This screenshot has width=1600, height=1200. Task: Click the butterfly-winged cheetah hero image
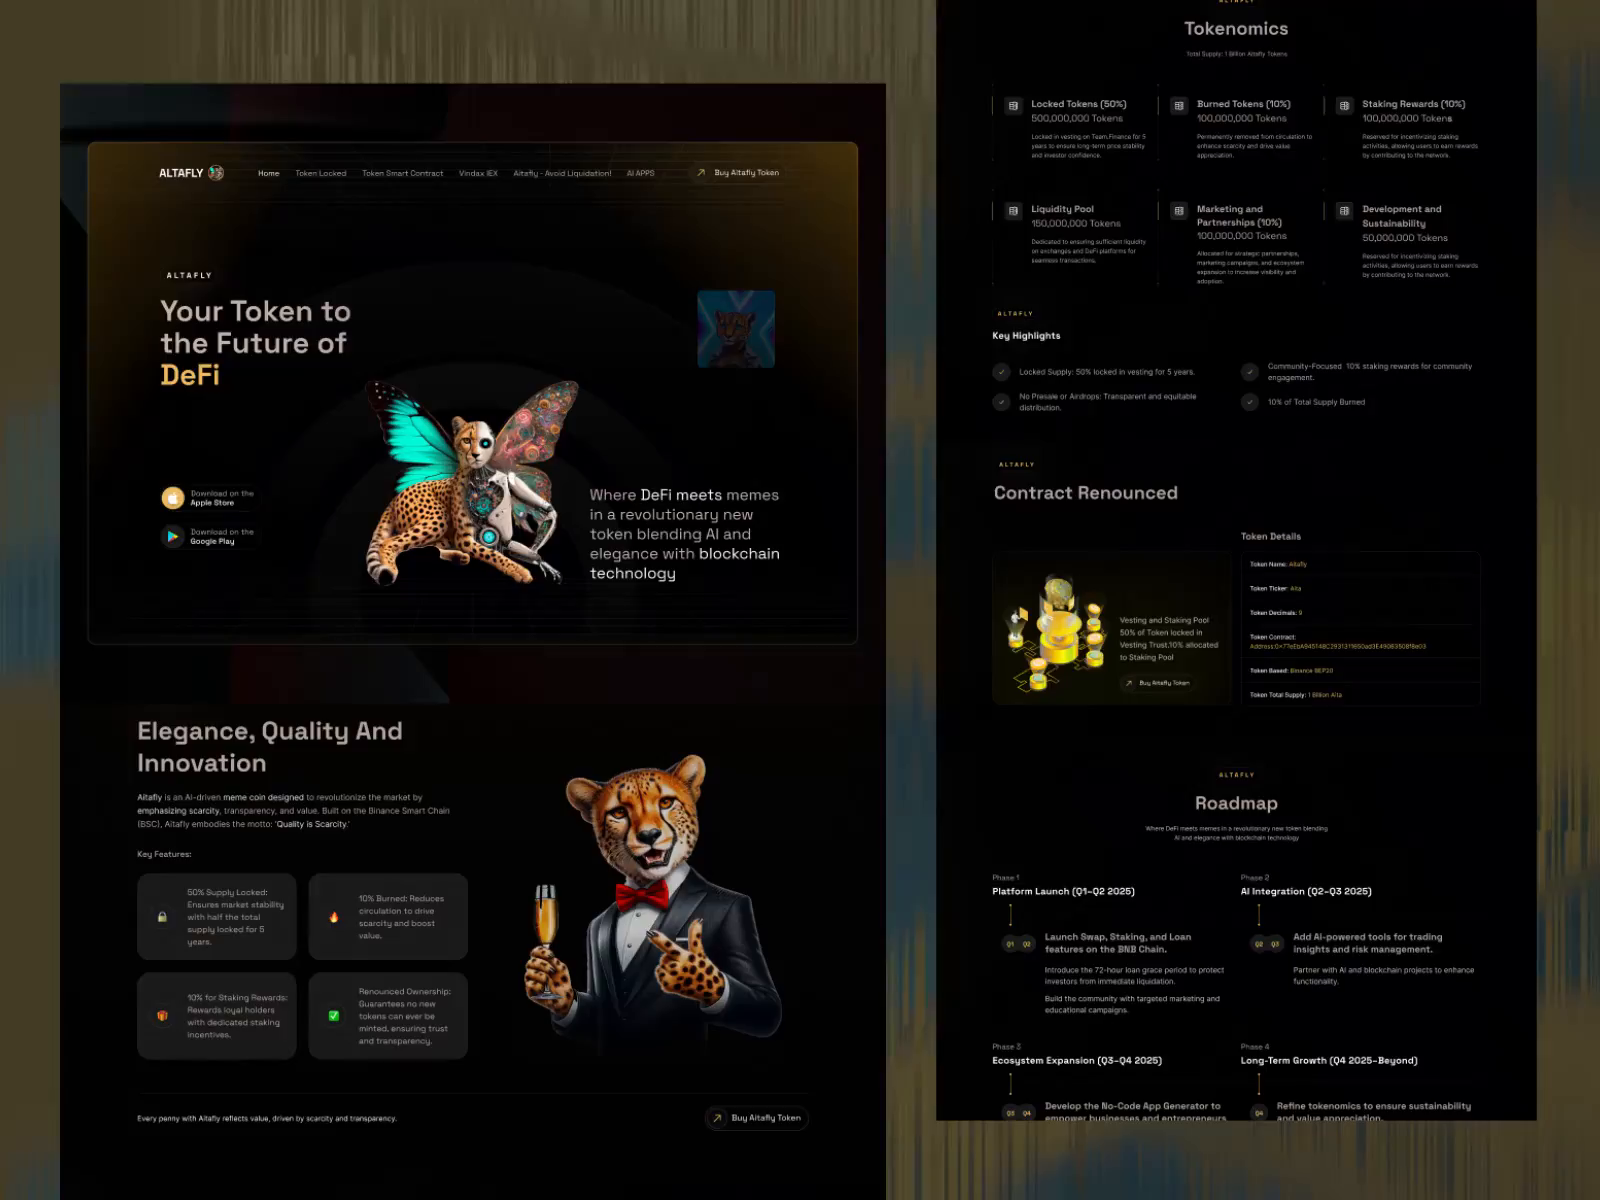(471, 482)
